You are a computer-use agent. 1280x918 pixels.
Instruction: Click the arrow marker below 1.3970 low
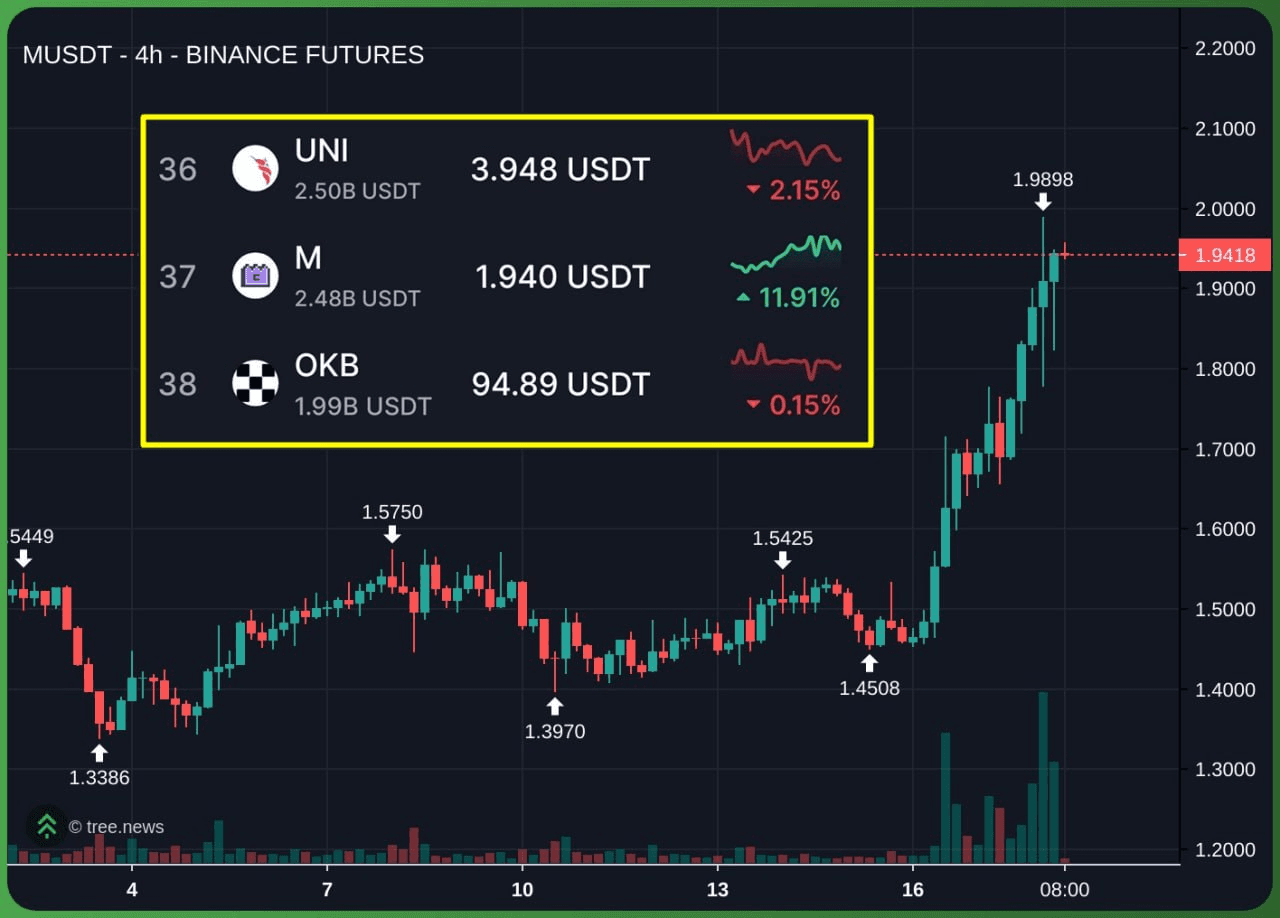pyautogui.click(x=555, y=706)
